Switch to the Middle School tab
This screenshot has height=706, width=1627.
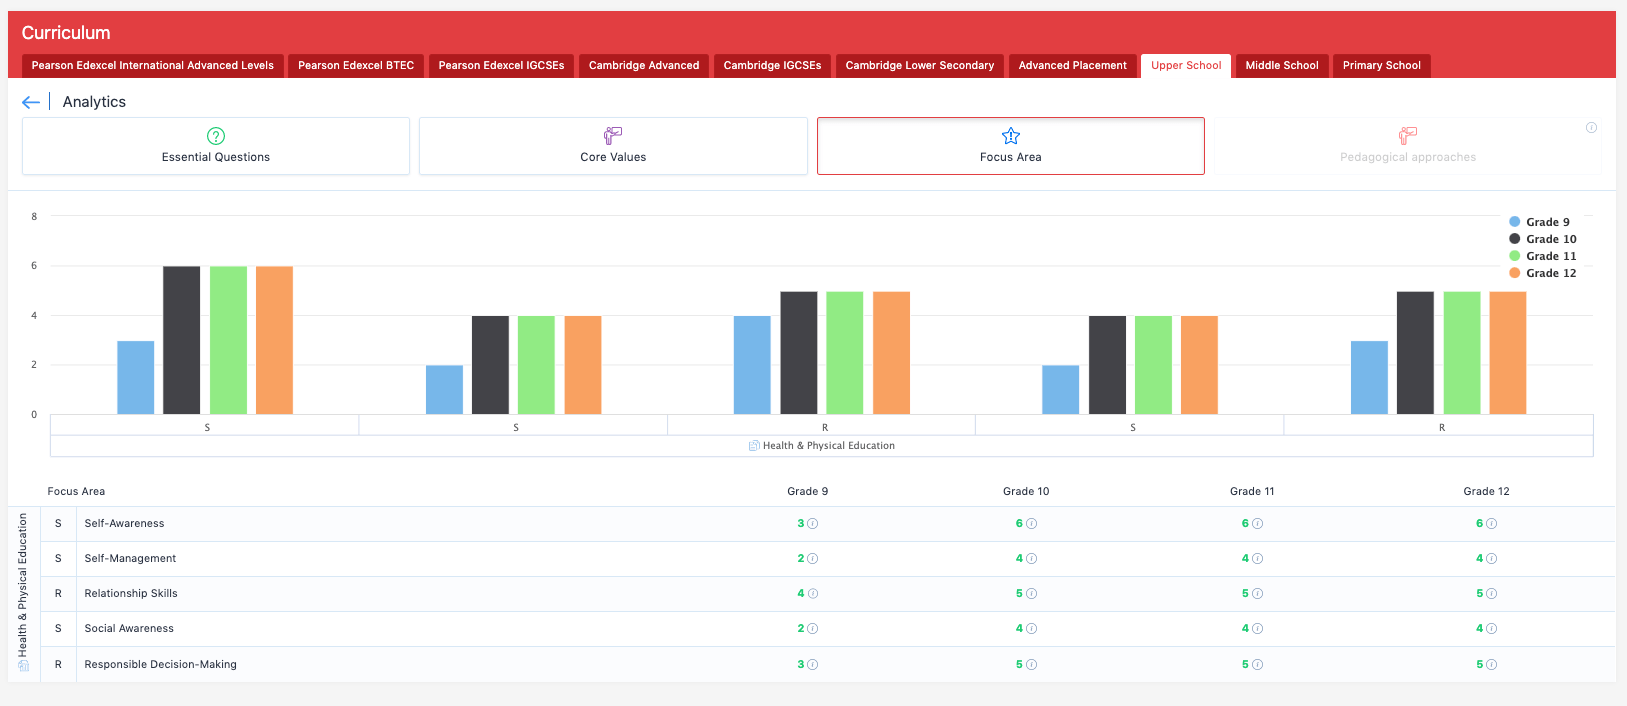pos(1281,66)
